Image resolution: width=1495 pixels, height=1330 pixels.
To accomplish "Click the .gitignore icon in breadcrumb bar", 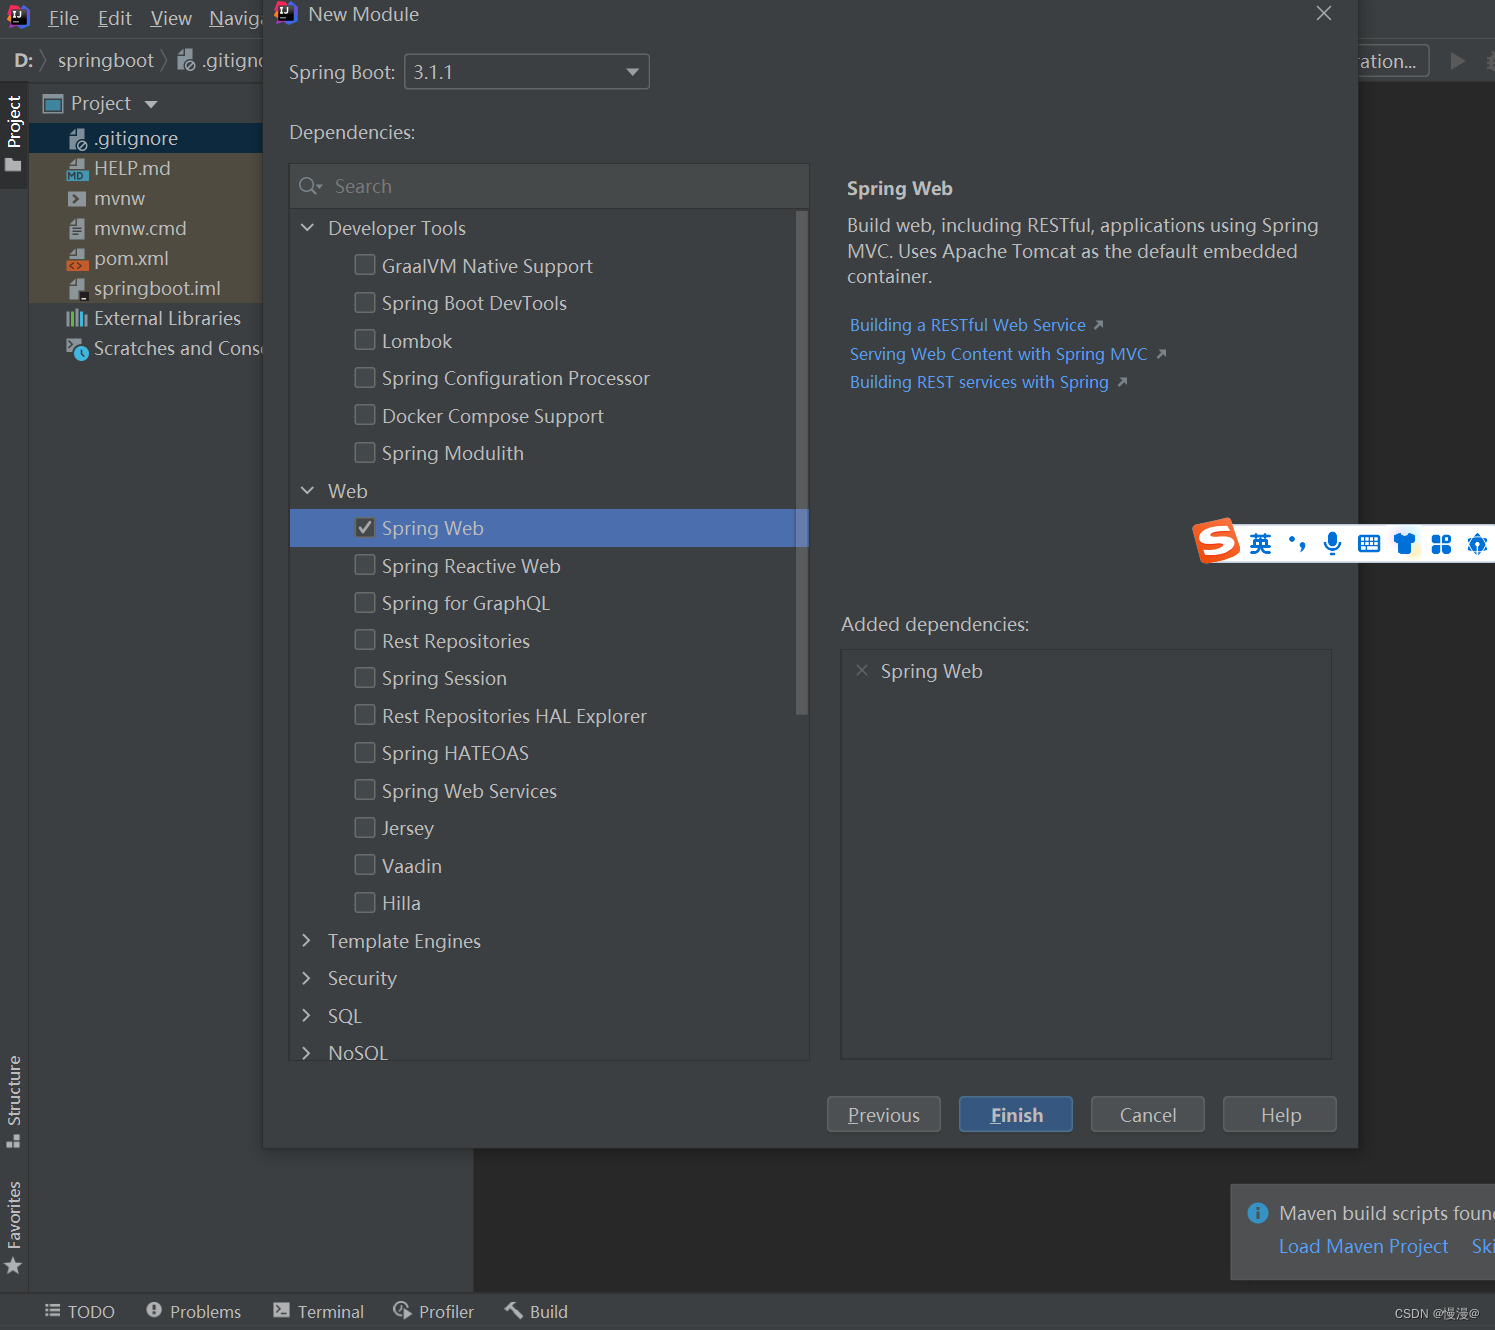I will click(x=186, y=61).
